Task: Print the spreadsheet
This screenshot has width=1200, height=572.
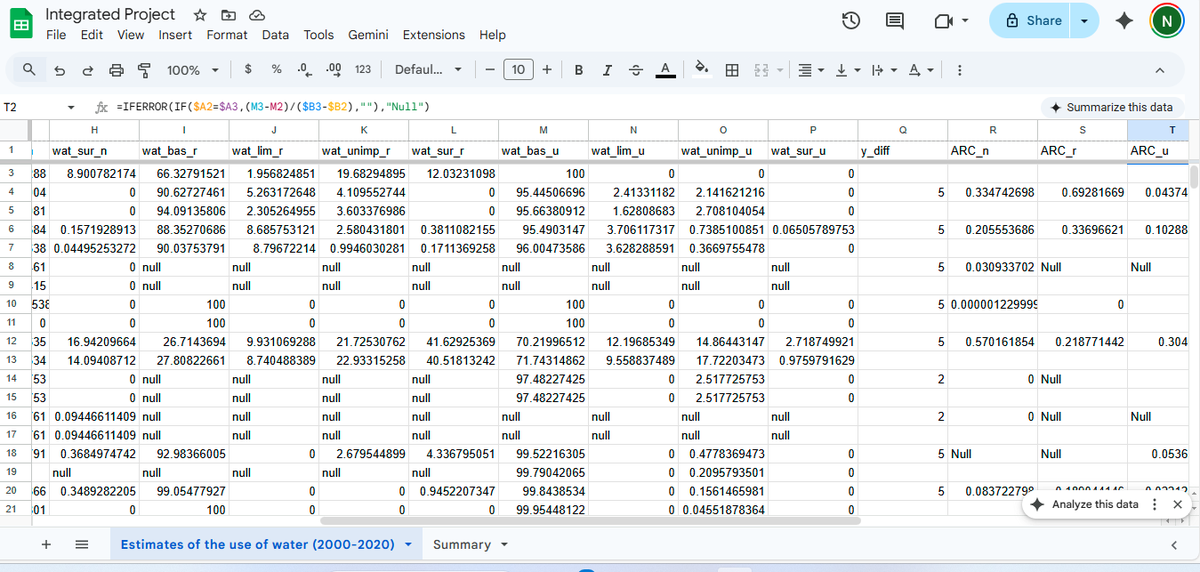Action: coord(115,70)
